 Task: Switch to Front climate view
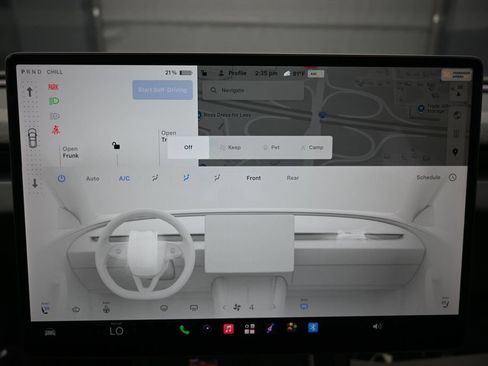pyautogui.click(x=253, y=178)
